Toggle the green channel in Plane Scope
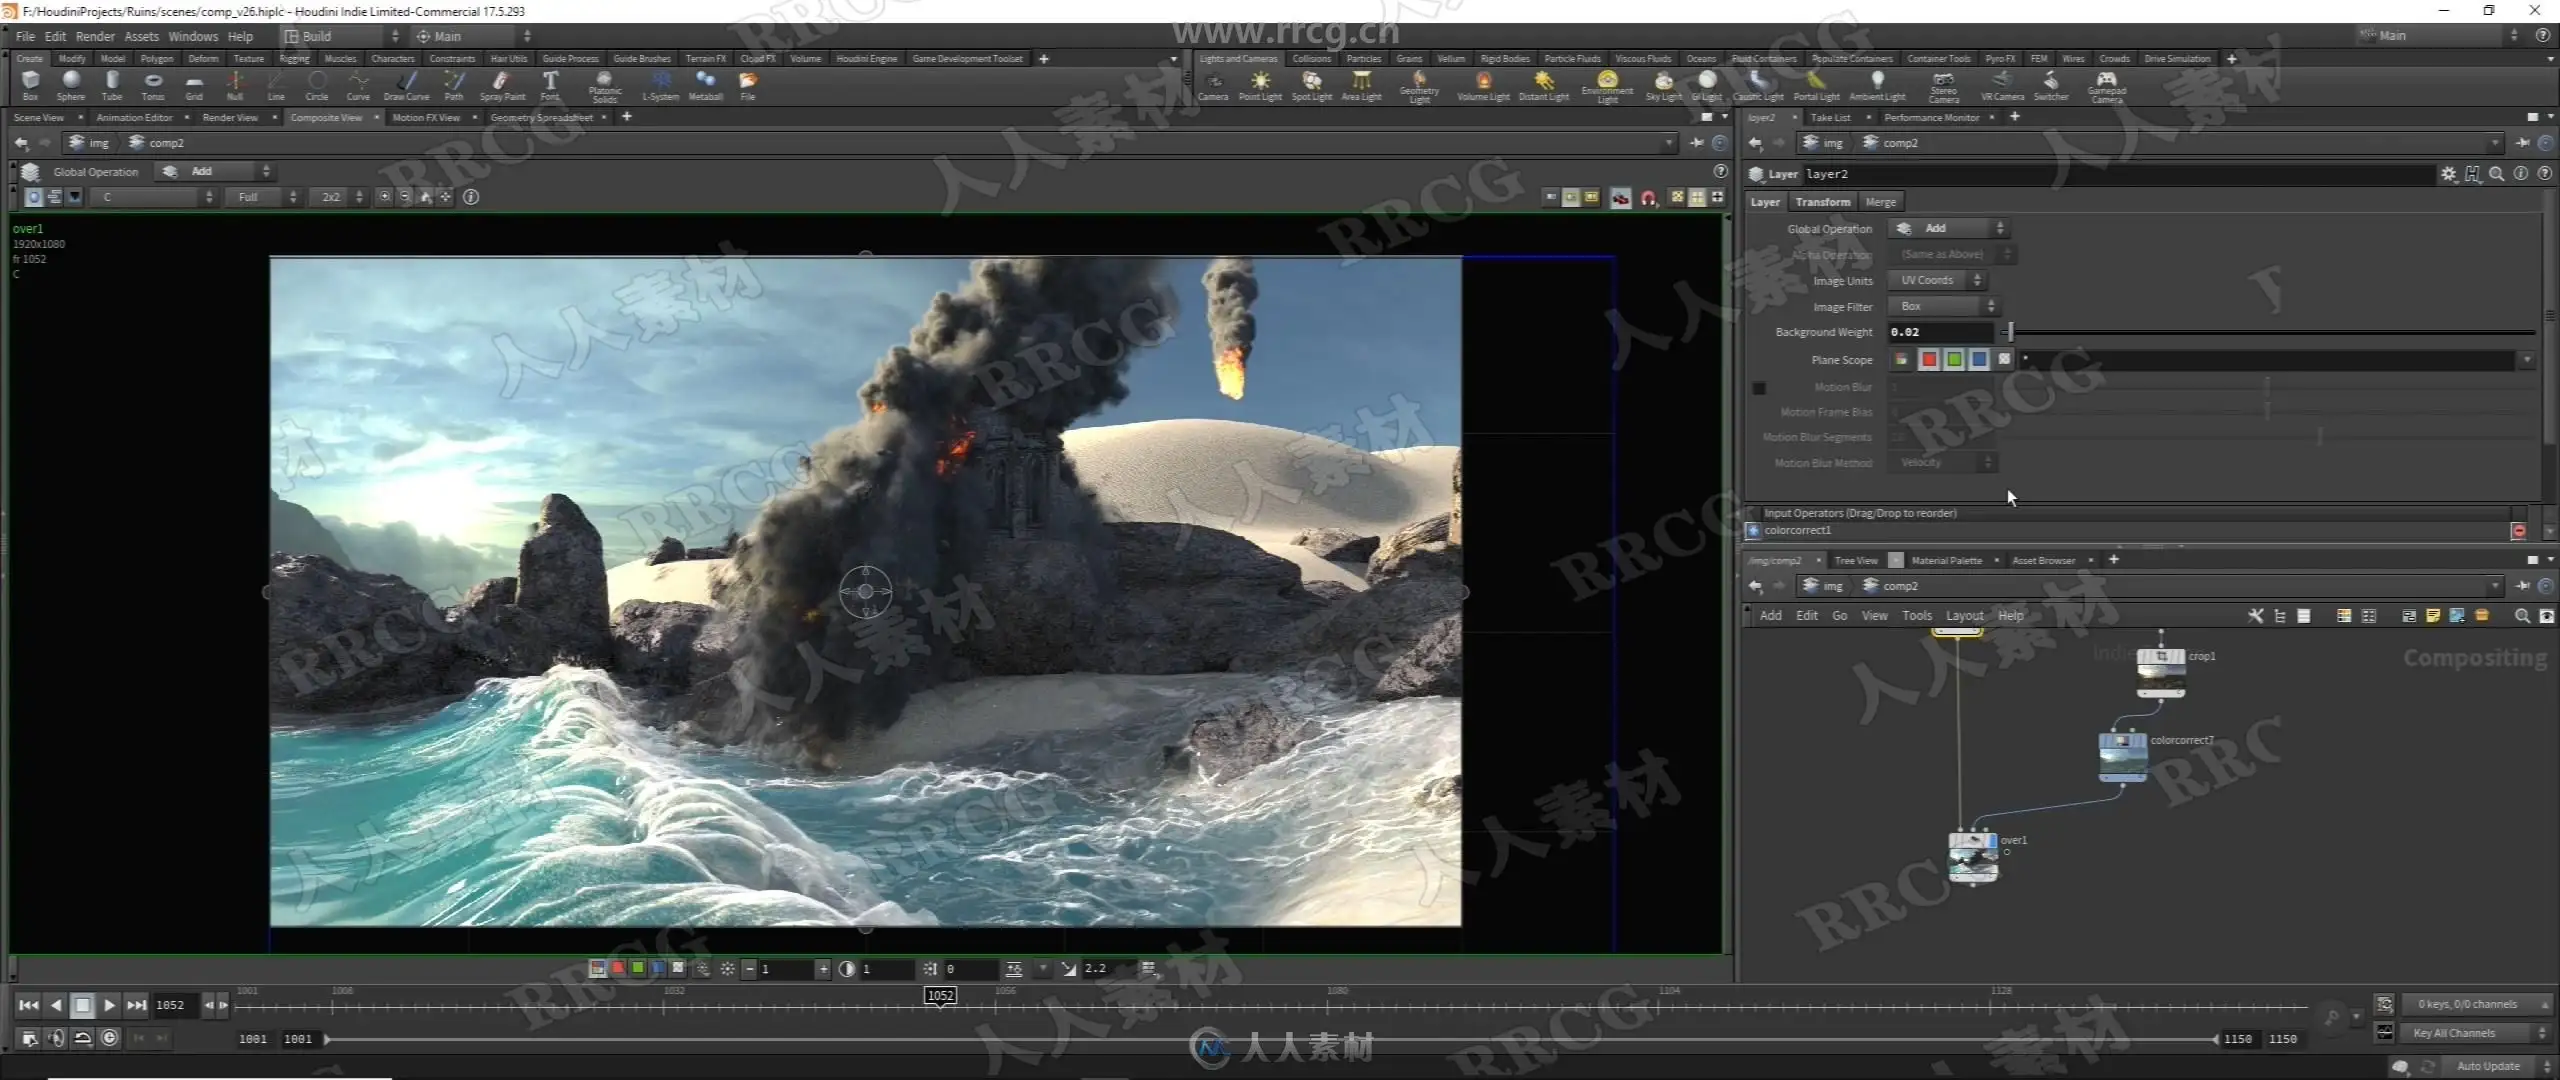Image resolution: width=2560 pixels, height=1080 pixels. [x=1954, y=360]
